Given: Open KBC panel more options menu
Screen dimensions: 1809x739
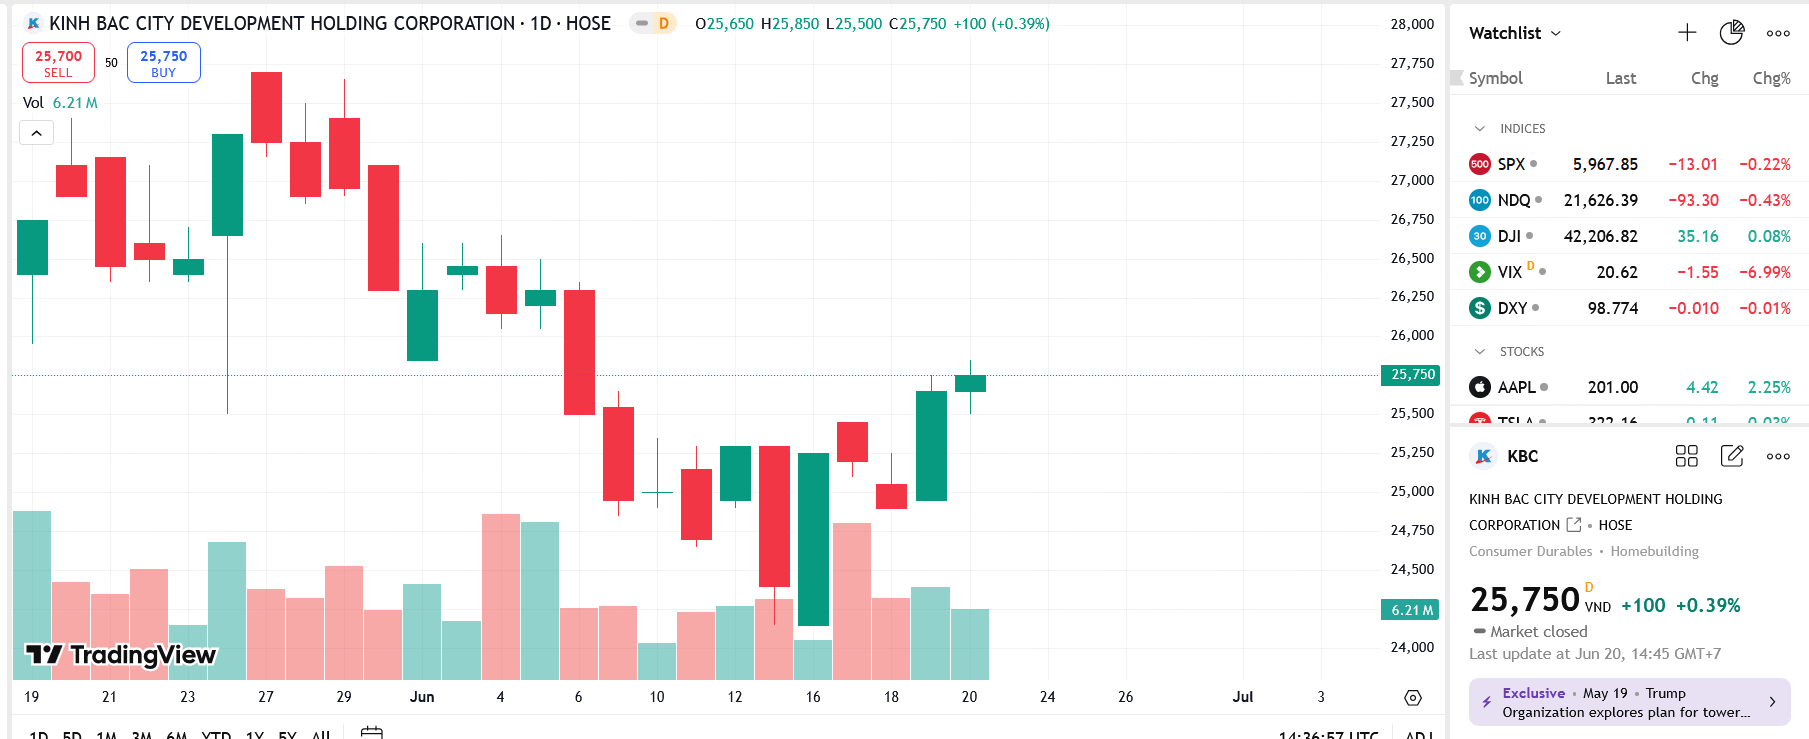Looking at the screenshot, I should 1778,456.
